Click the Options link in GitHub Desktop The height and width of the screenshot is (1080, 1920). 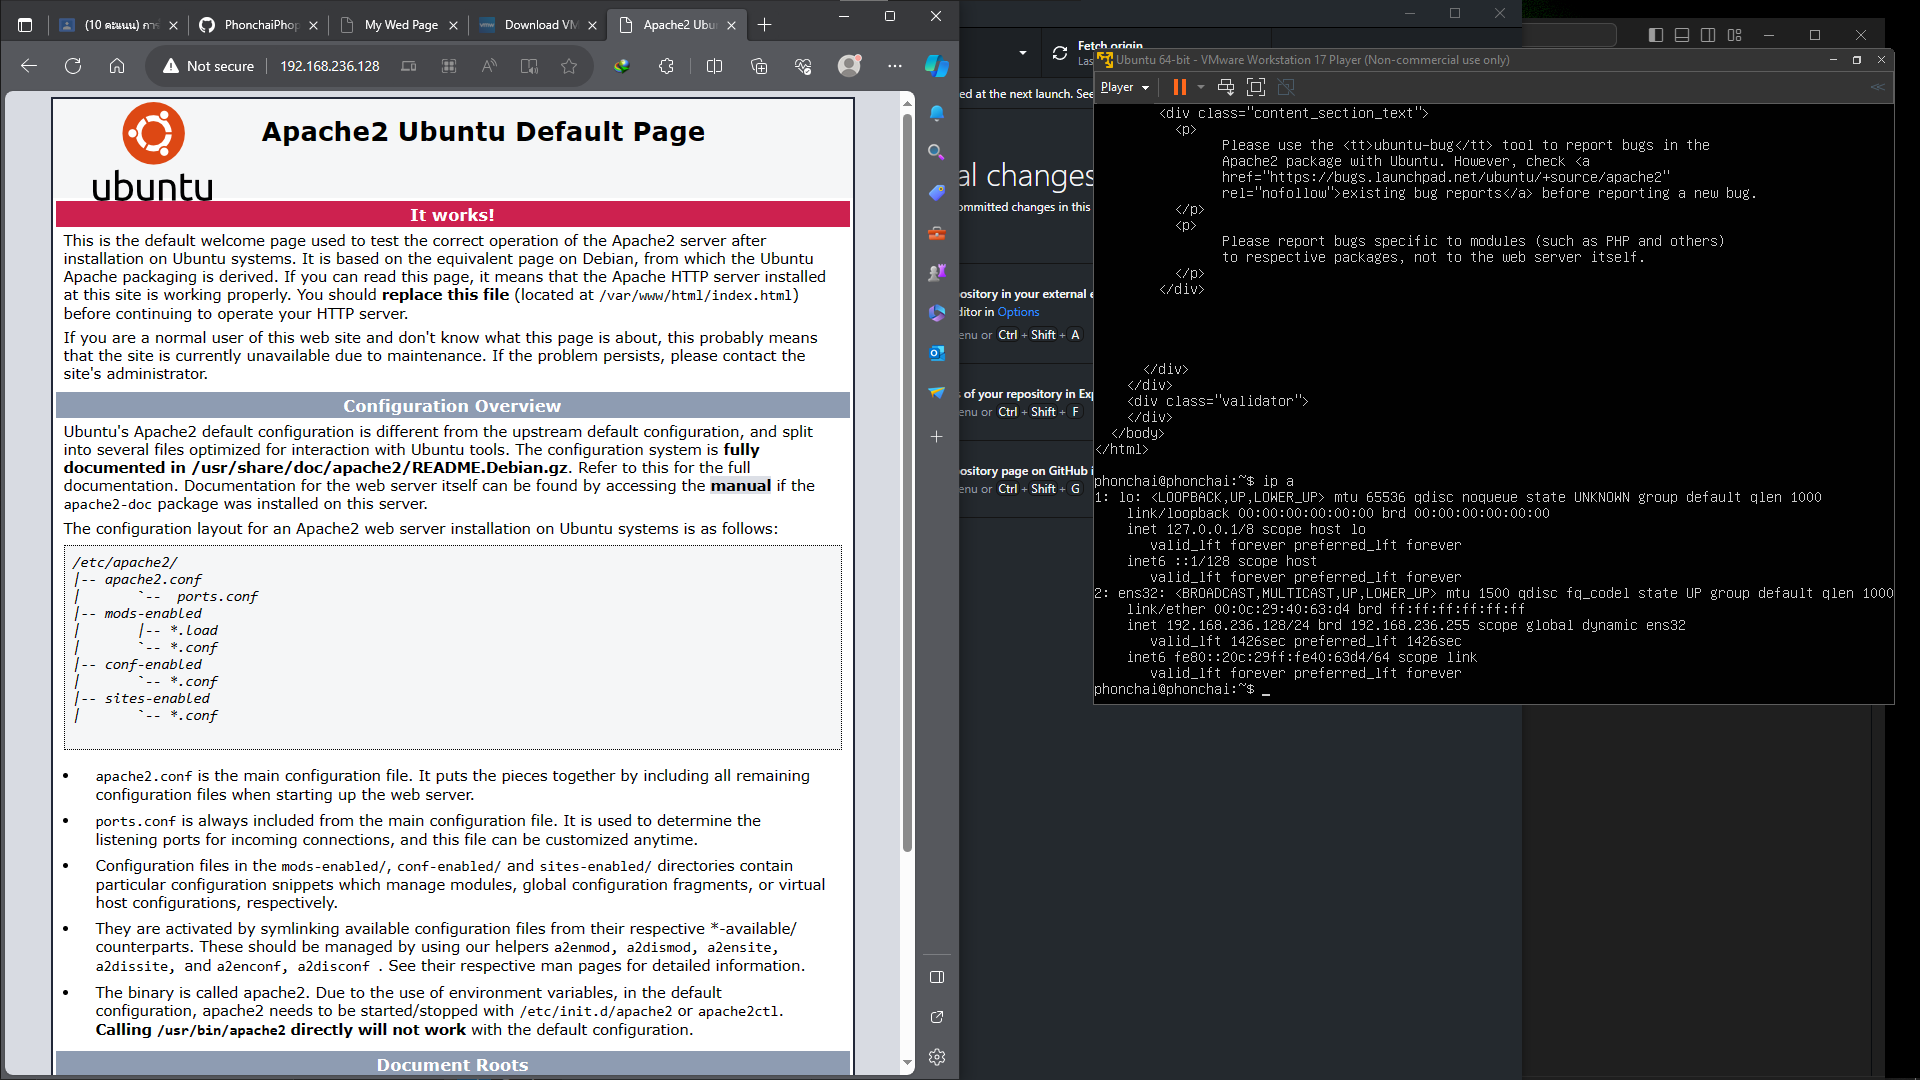[1018, 312]
